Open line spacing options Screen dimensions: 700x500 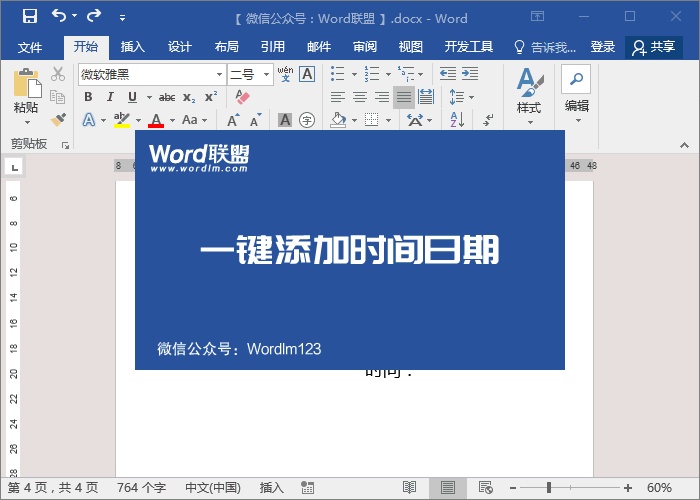point(461,97)
